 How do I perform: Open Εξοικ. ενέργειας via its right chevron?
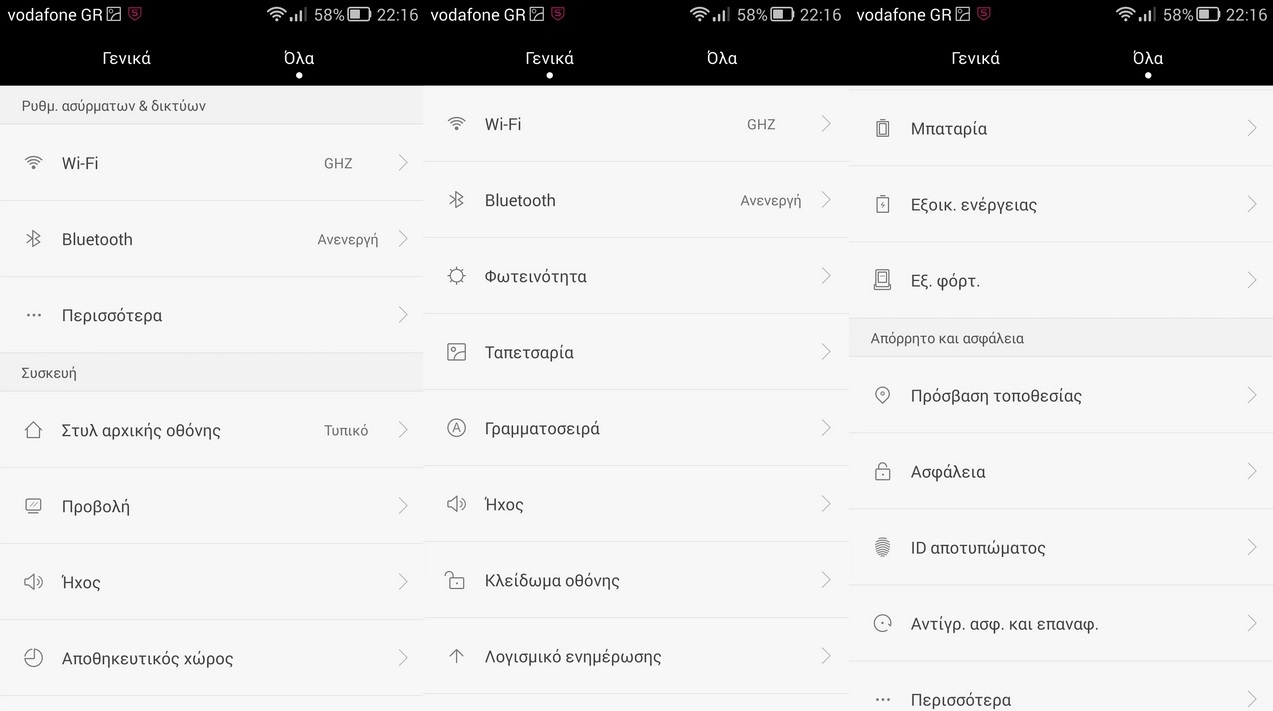[x=1252, y=204]
